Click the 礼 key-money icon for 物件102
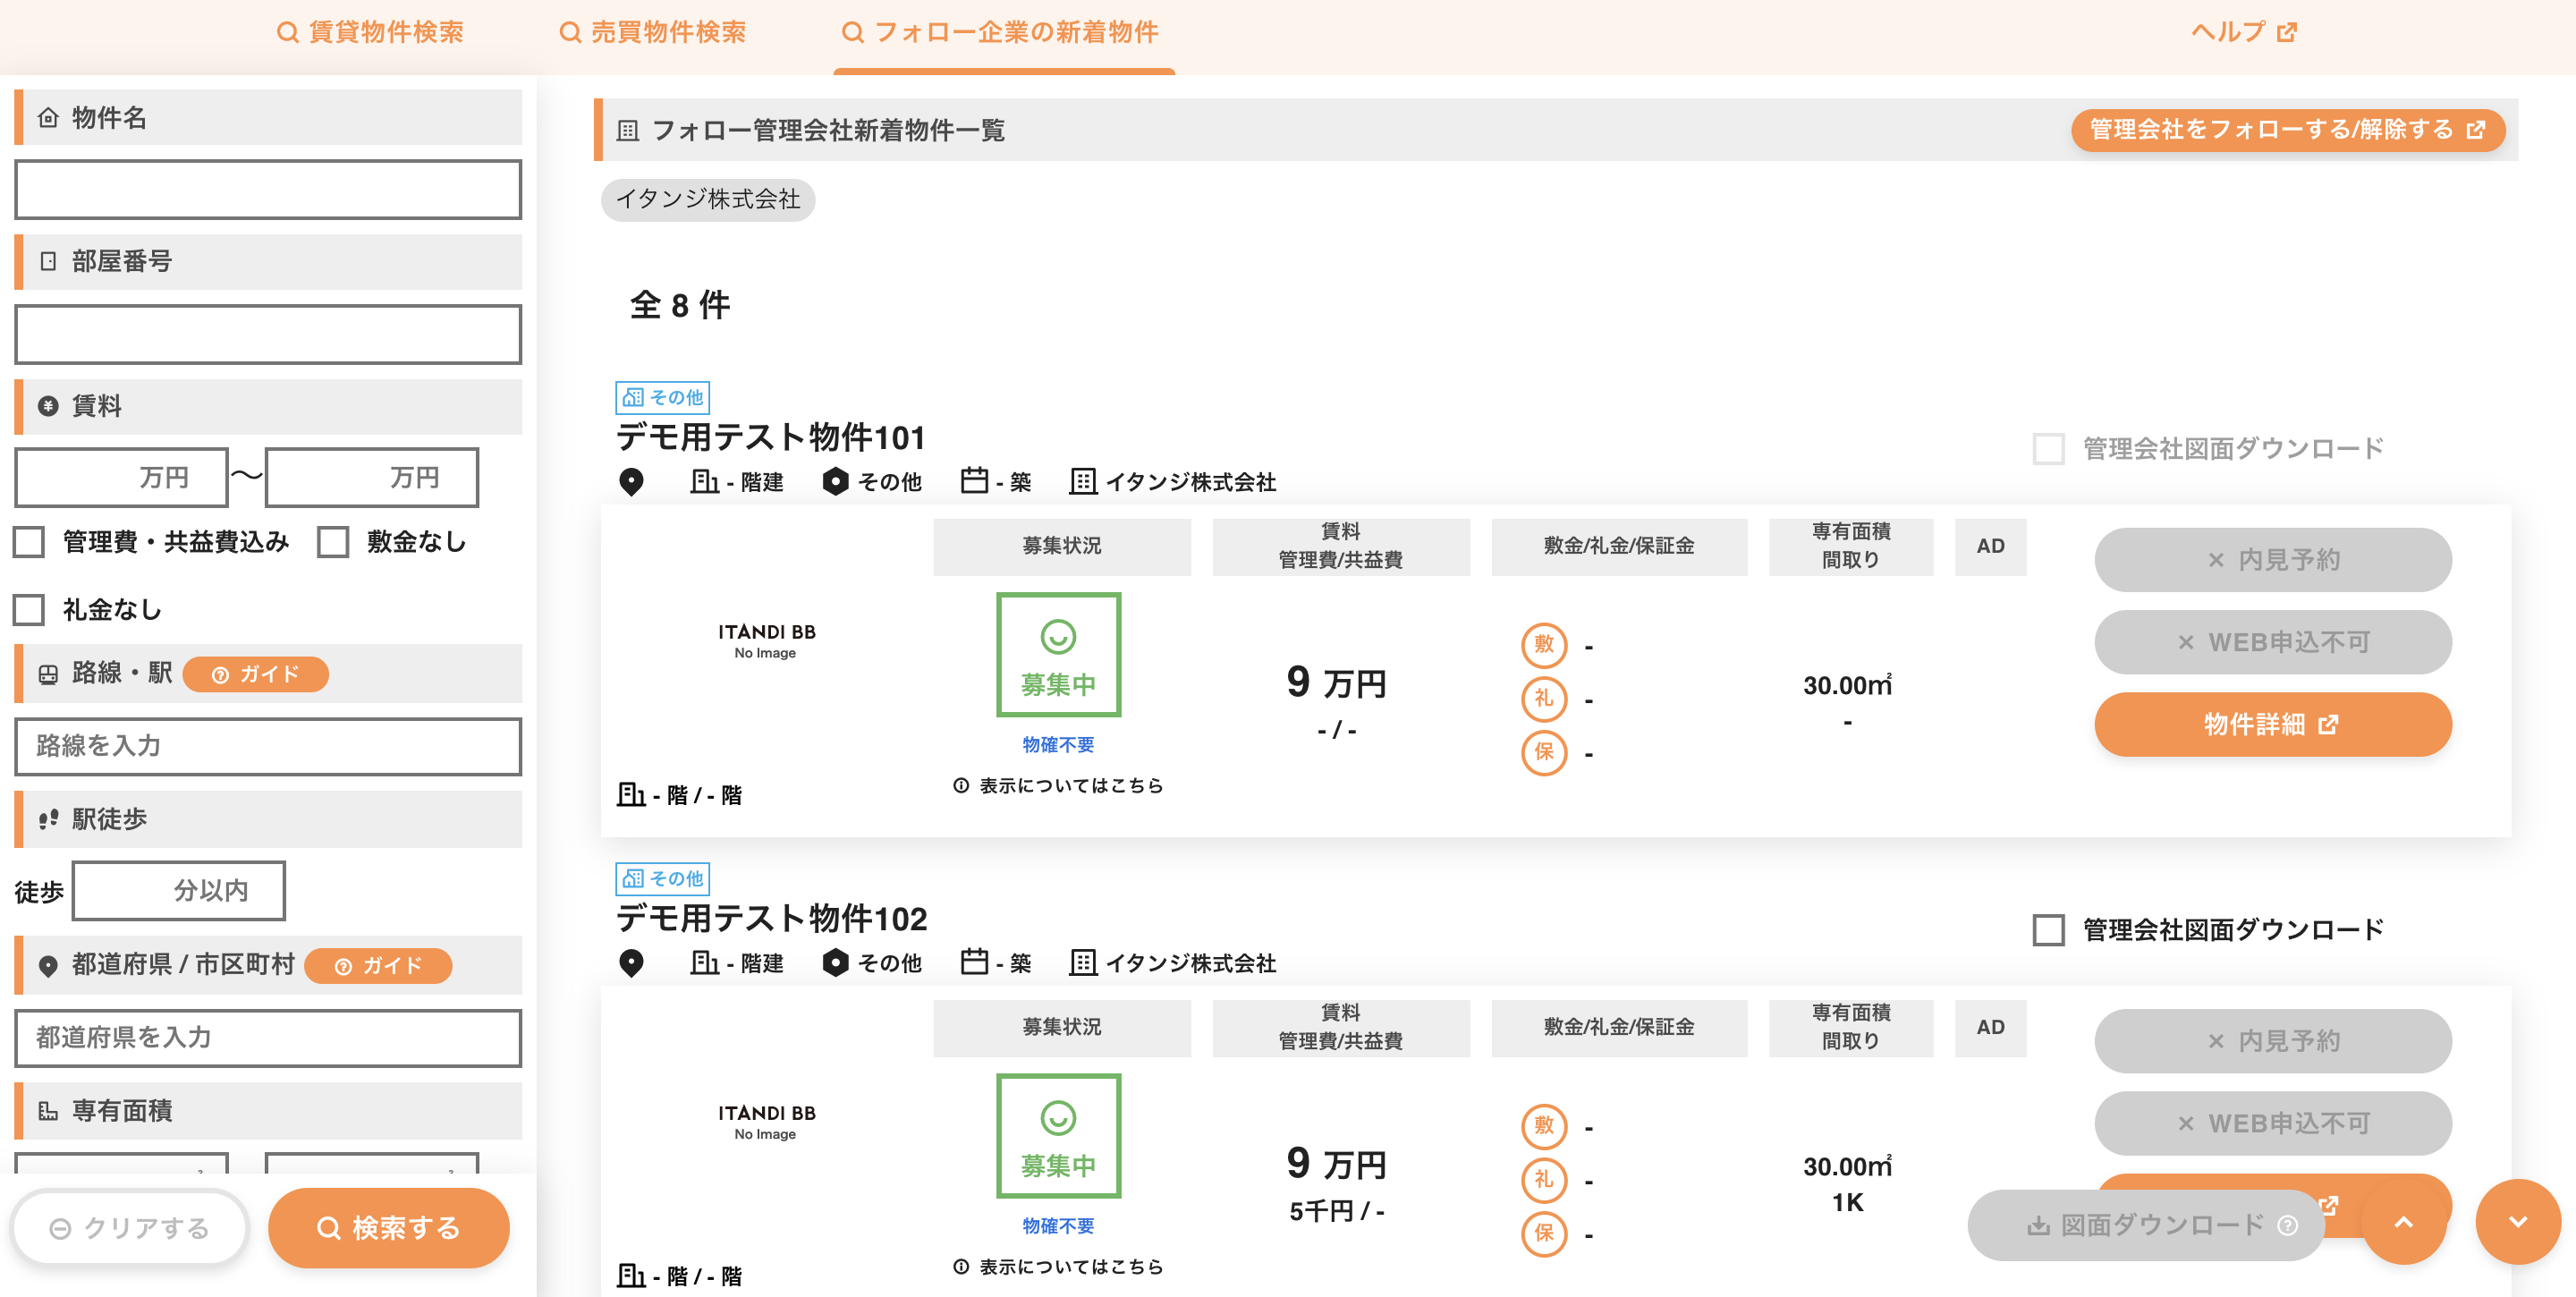This screenshot has height=1297, width=2576. (1544, 1180)
